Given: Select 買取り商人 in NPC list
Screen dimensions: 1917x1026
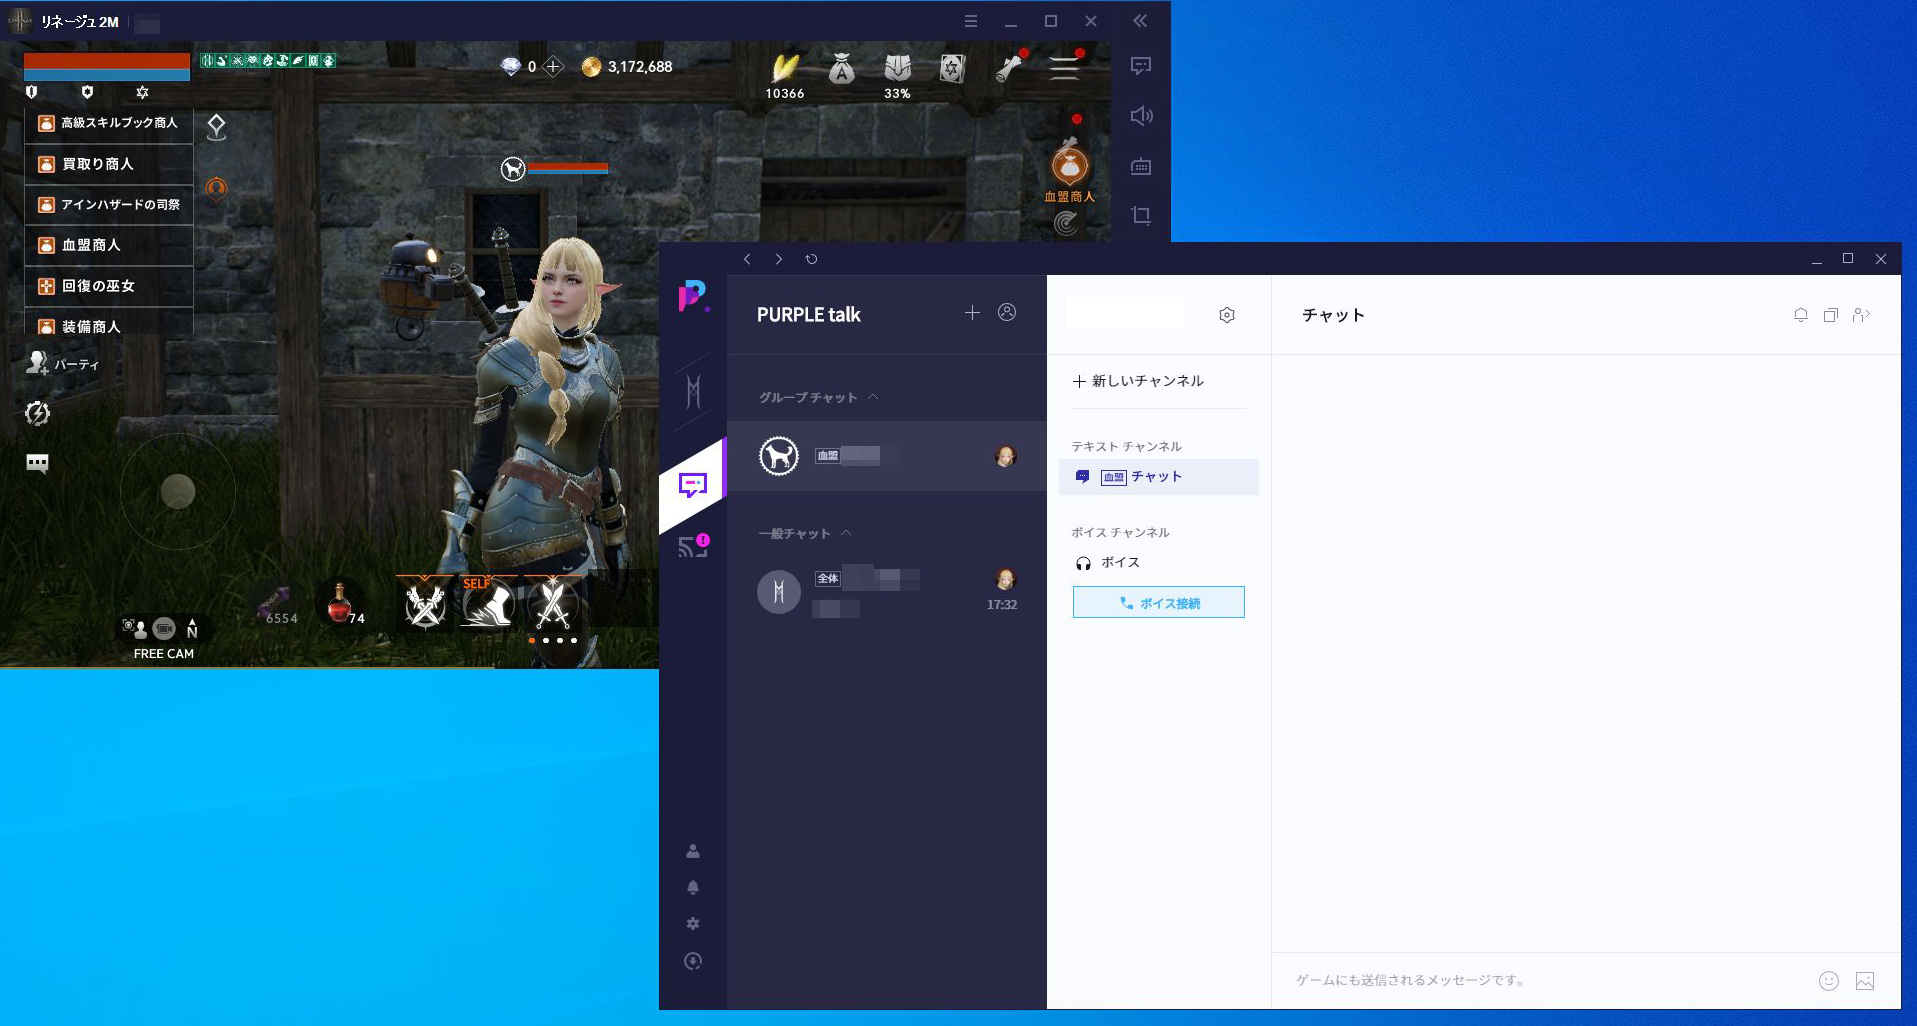Looking at the screenshot, I should [109, 164].
